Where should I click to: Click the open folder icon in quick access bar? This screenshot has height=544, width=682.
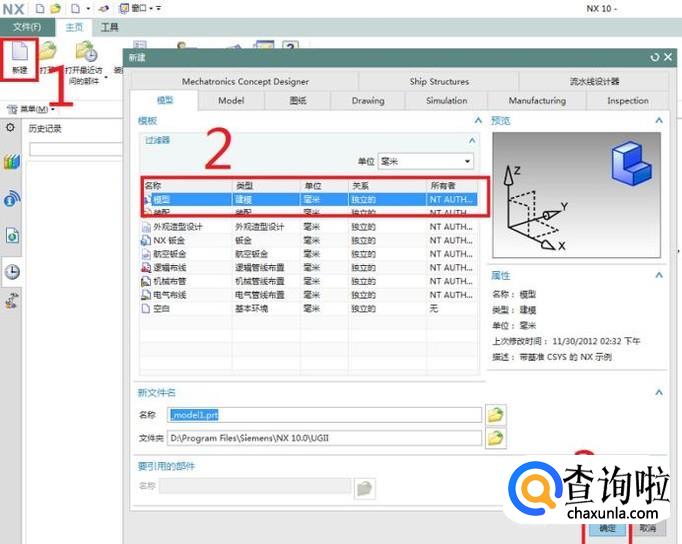tap(55, 8)
